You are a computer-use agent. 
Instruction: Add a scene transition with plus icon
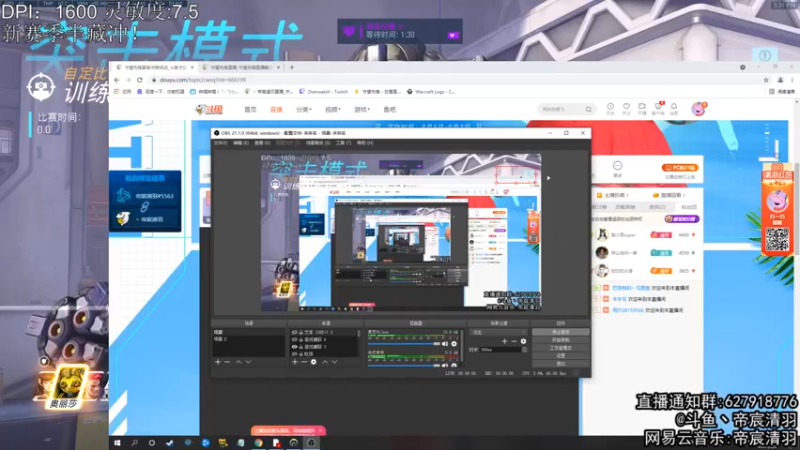click(504, 341)
